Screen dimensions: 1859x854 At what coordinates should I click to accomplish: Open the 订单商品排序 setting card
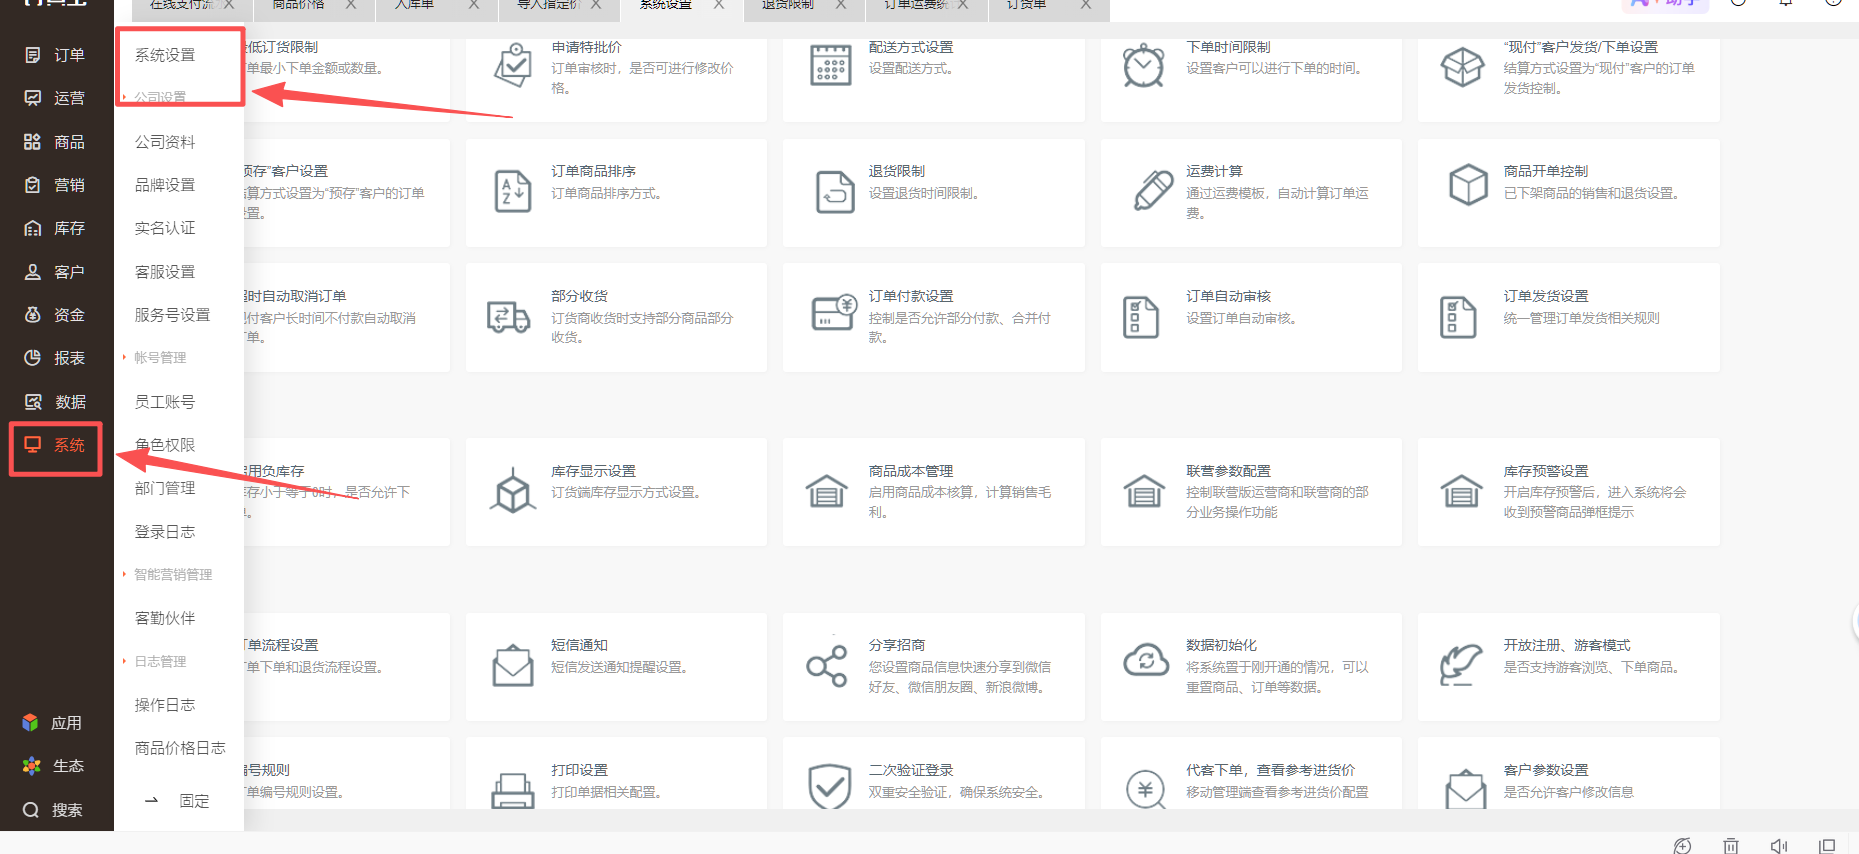[616, 193]
